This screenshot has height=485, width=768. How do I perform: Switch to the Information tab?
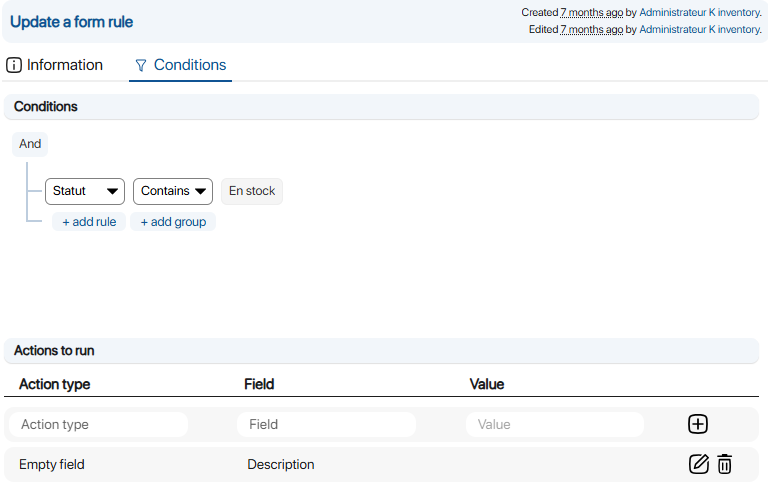pyautogui.click(x=55, y=65)
